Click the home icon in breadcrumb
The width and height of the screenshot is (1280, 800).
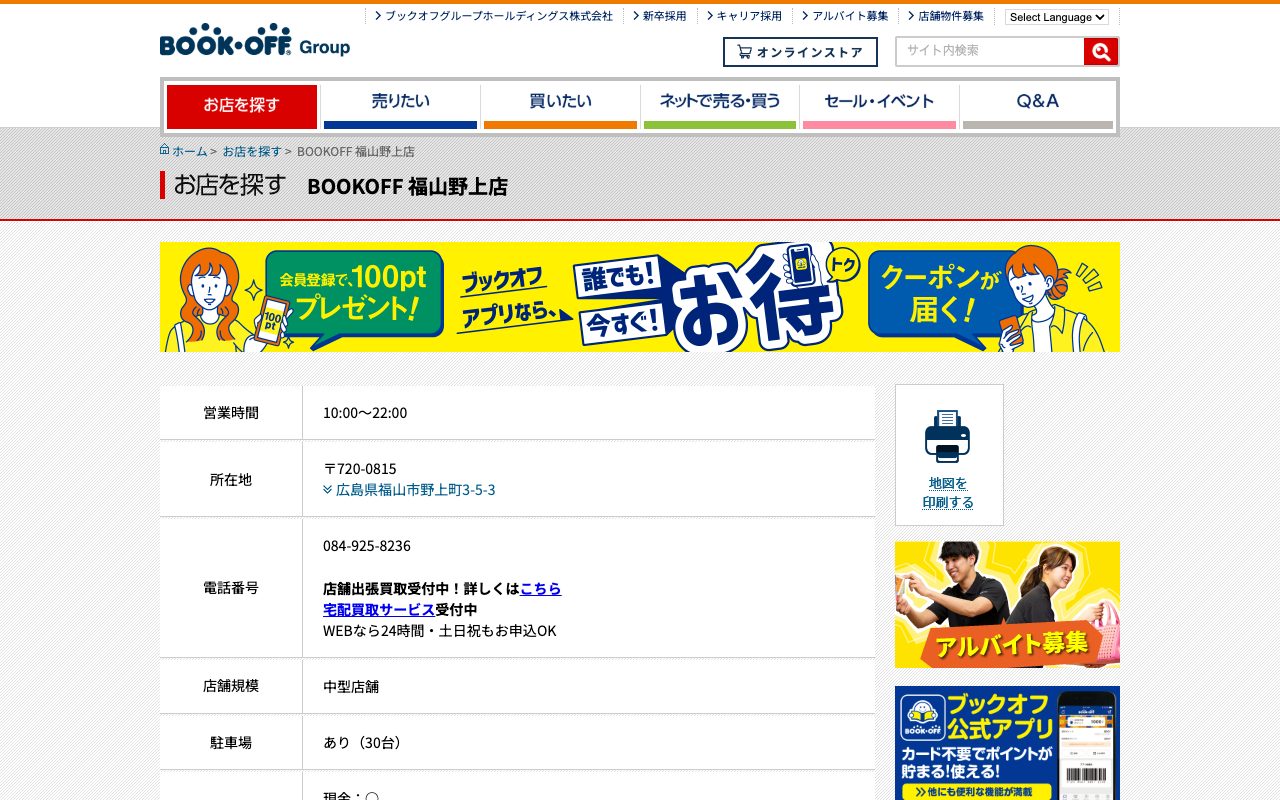pos(165,150)
